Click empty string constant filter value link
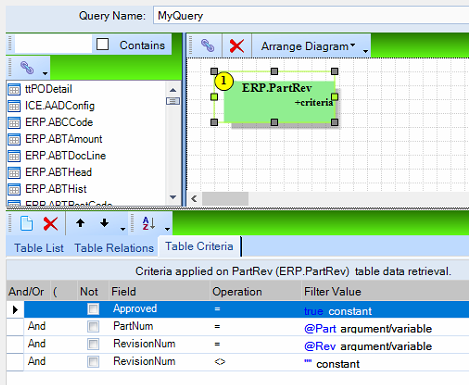The width and height of the screenshot is (469, 385). [308, 361]
